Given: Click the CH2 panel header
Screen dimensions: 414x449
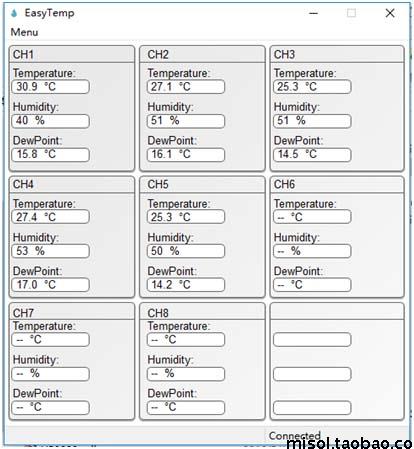Looking at the screenshot, I should coord(202,54).
